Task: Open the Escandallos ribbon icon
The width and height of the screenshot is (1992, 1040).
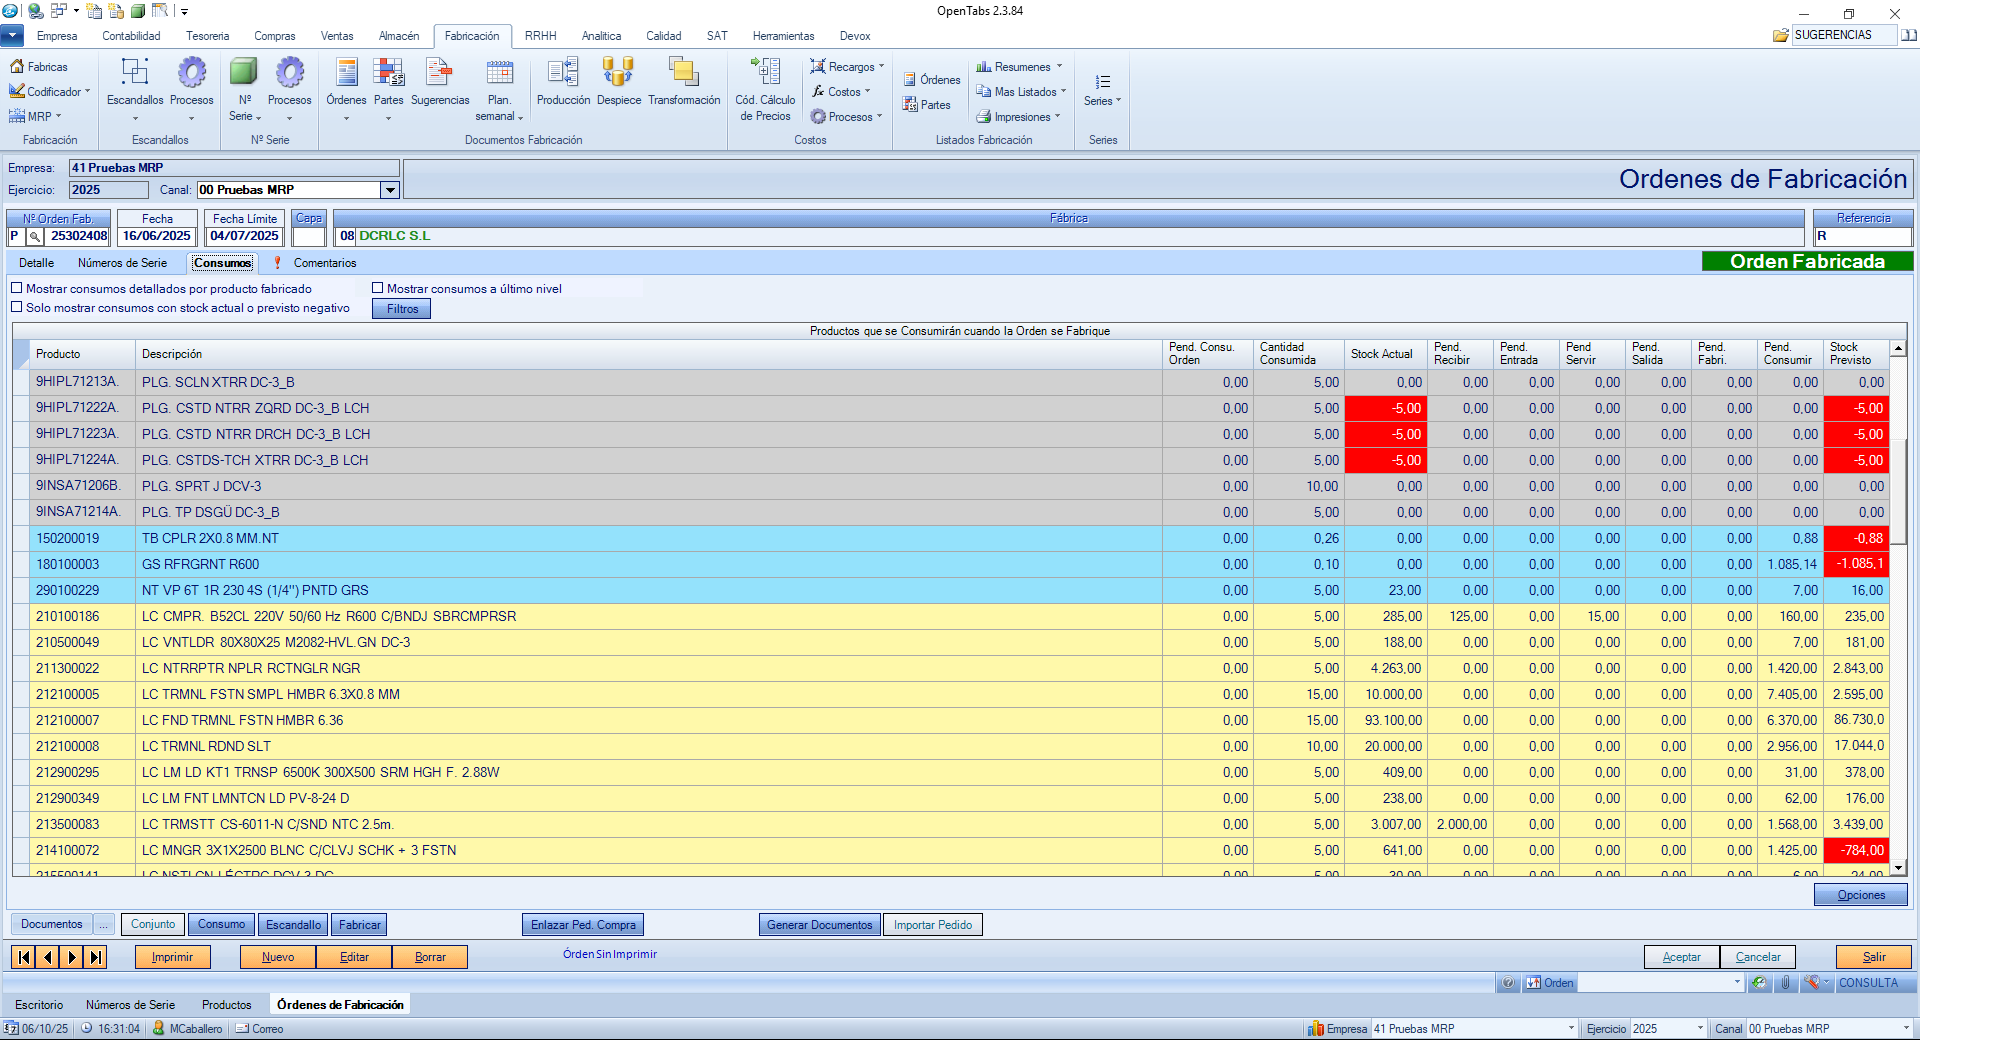Action: pos(134,74)
